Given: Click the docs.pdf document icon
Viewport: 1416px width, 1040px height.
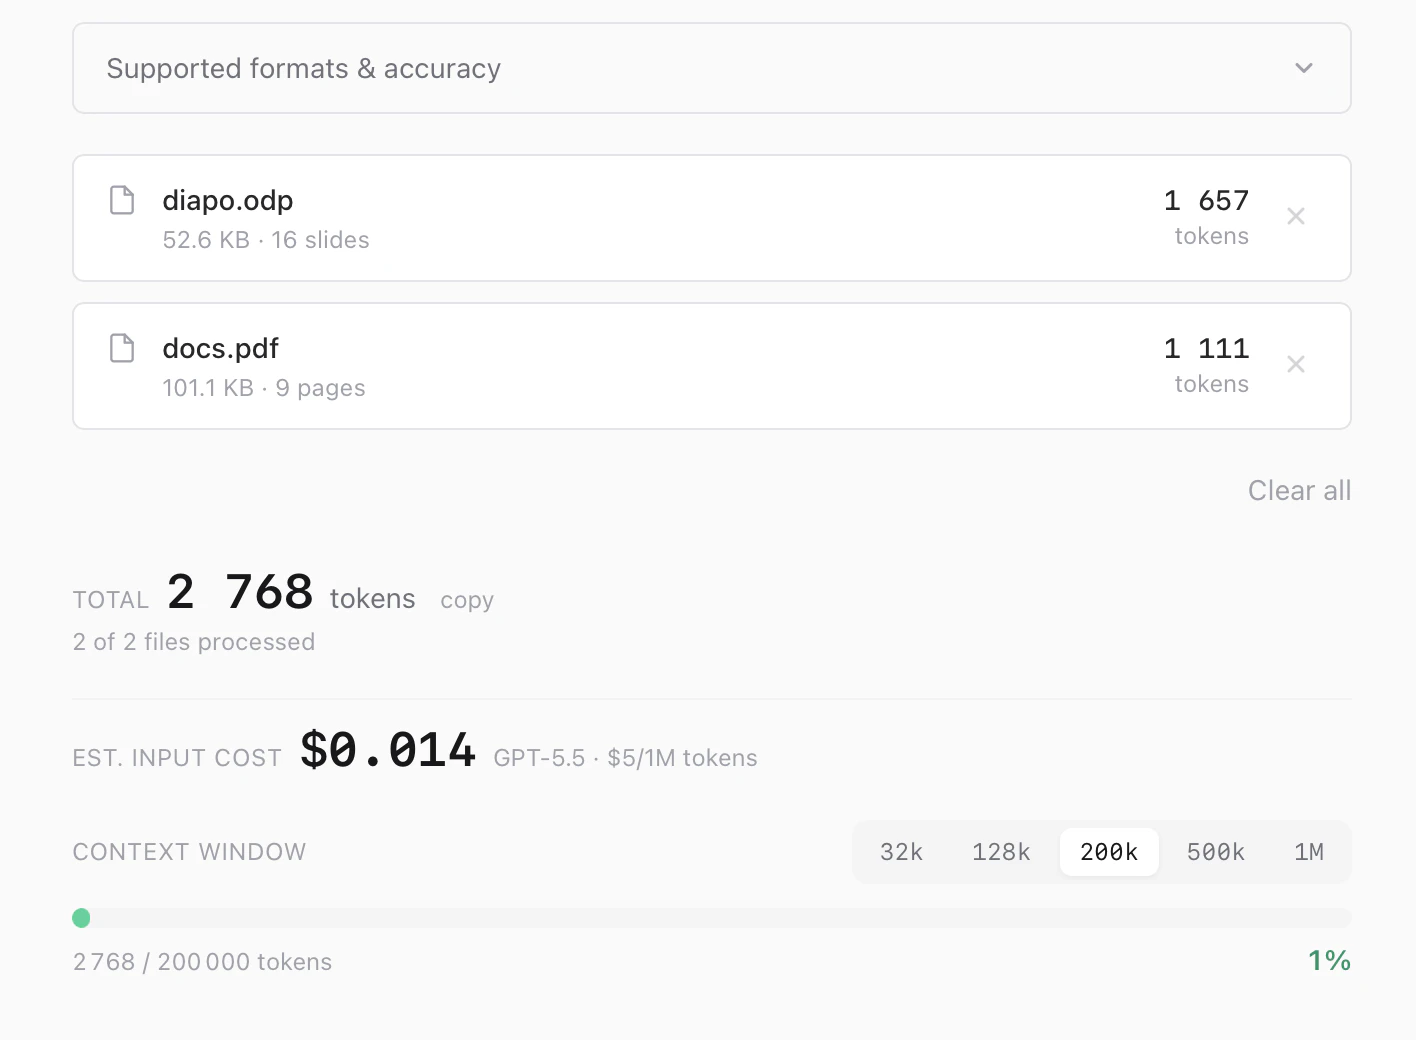Looking at the screenshot, I should click(x=122, y=348).
